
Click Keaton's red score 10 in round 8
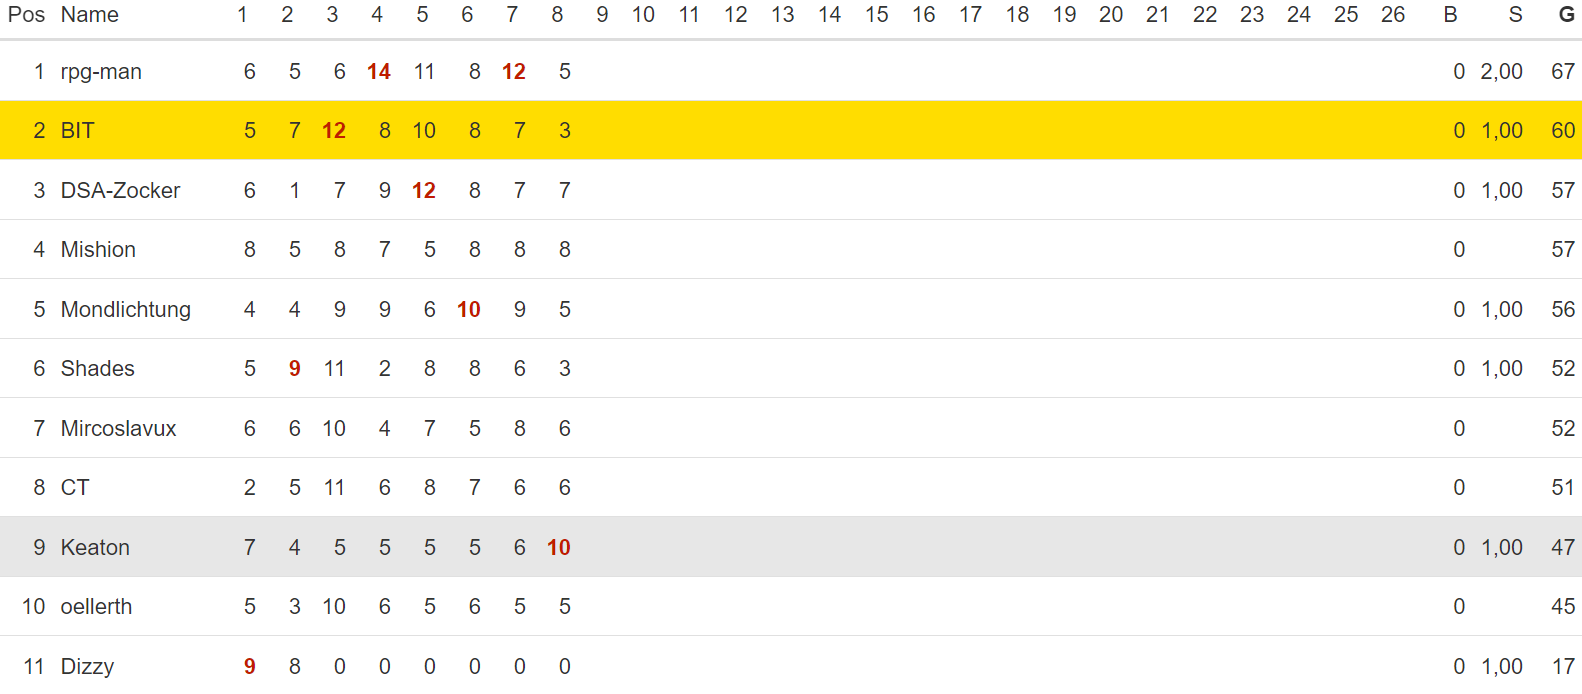tap(559, 547)
